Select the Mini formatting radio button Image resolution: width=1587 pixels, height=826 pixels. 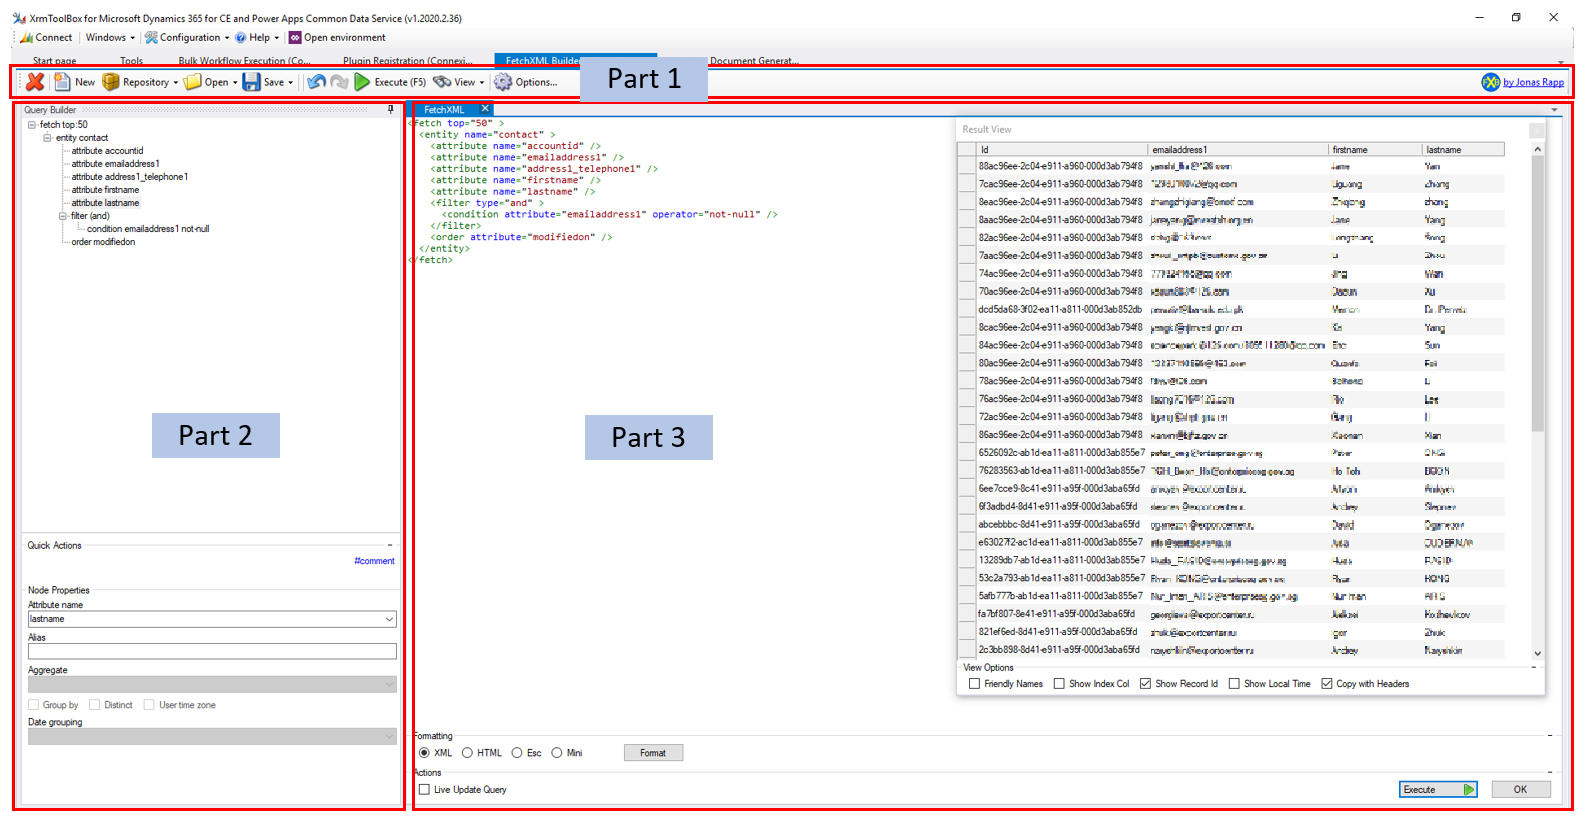click(557, 753)
